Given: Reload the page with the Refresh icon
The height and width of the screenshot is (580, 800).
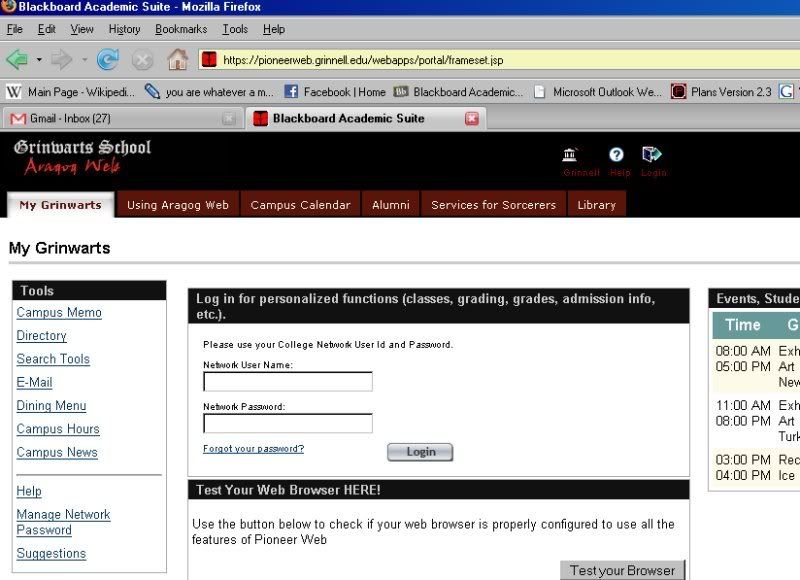Looking at the screenshot, I should (108, 60).
